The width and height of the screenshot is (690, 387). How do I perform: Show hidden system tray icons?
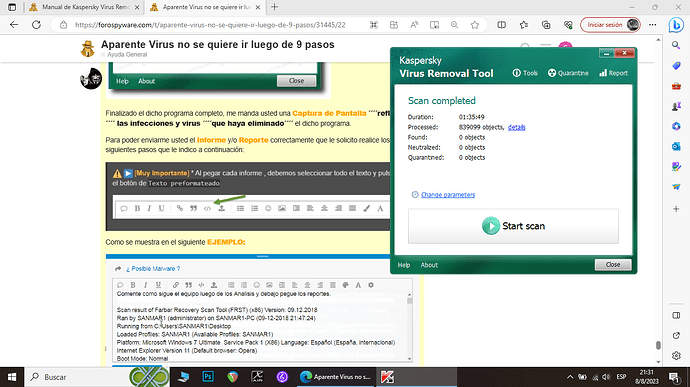[x=570, y=377]
